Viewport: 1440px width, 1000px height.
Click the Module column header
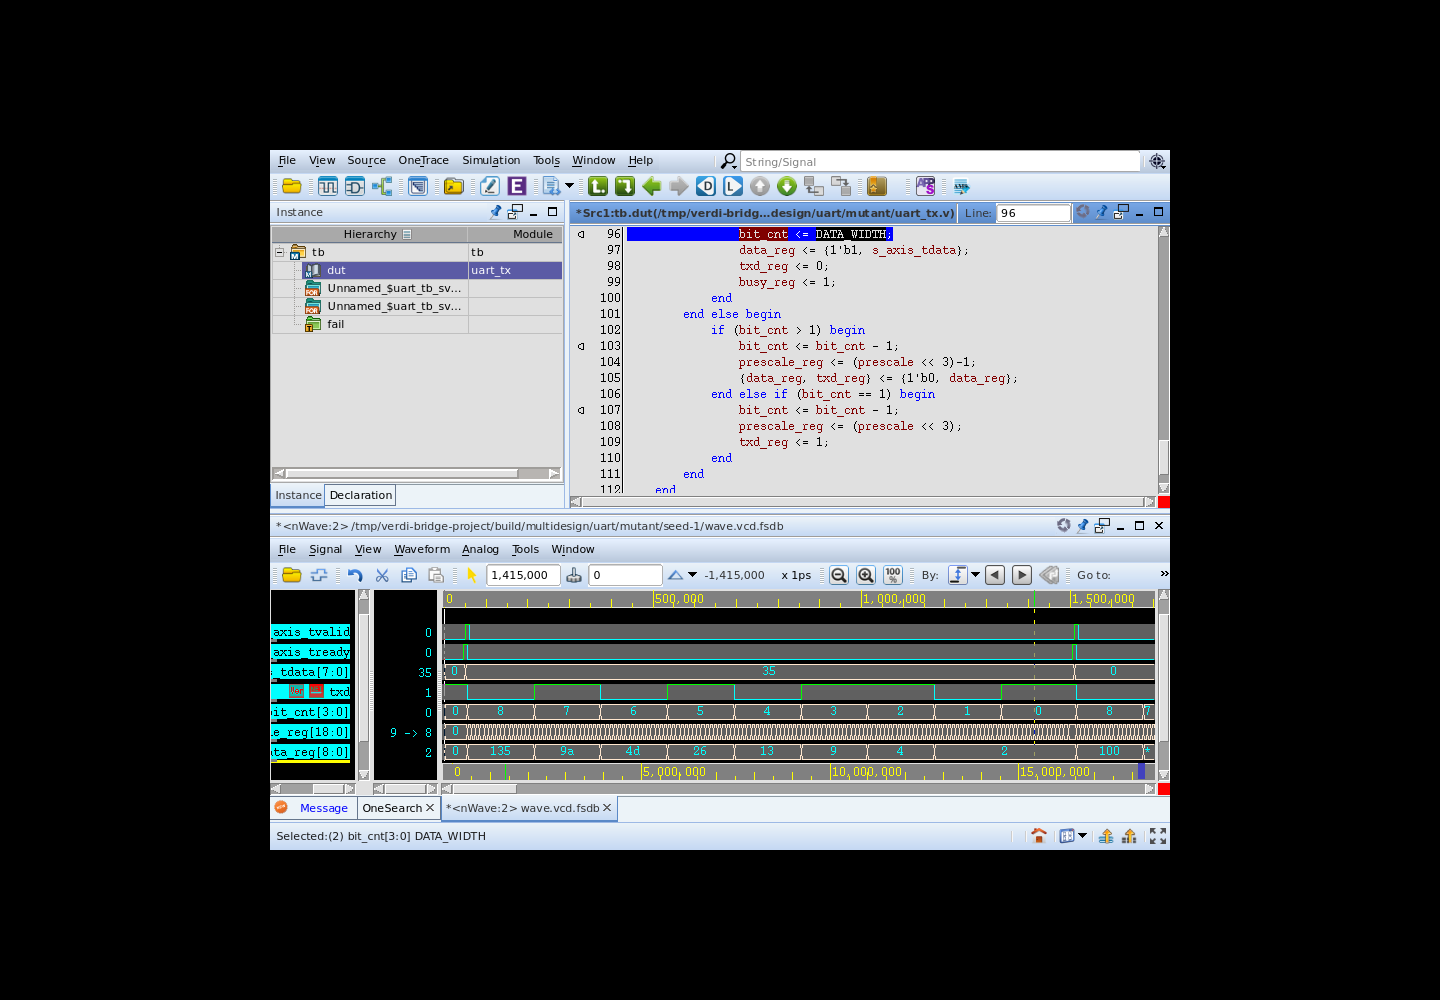pos(515,234)
